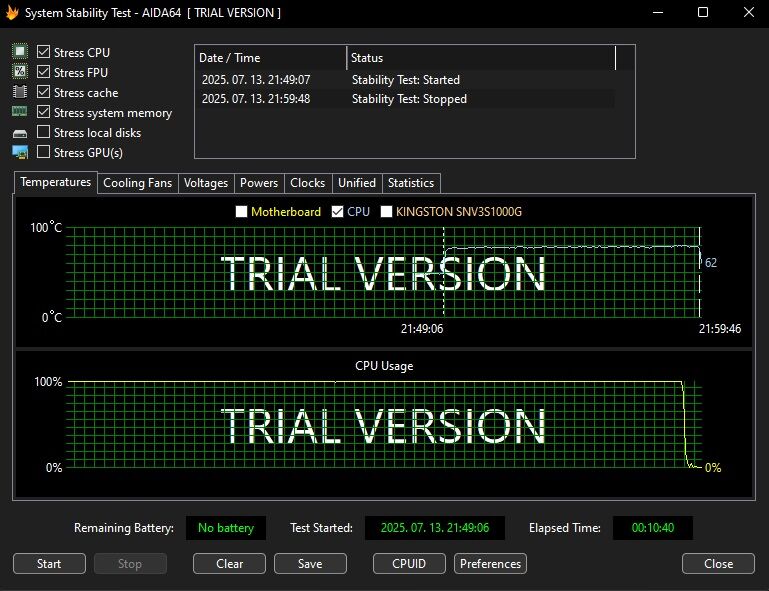Click the 0% reading beside the CPU usage graph

[713, 468]
